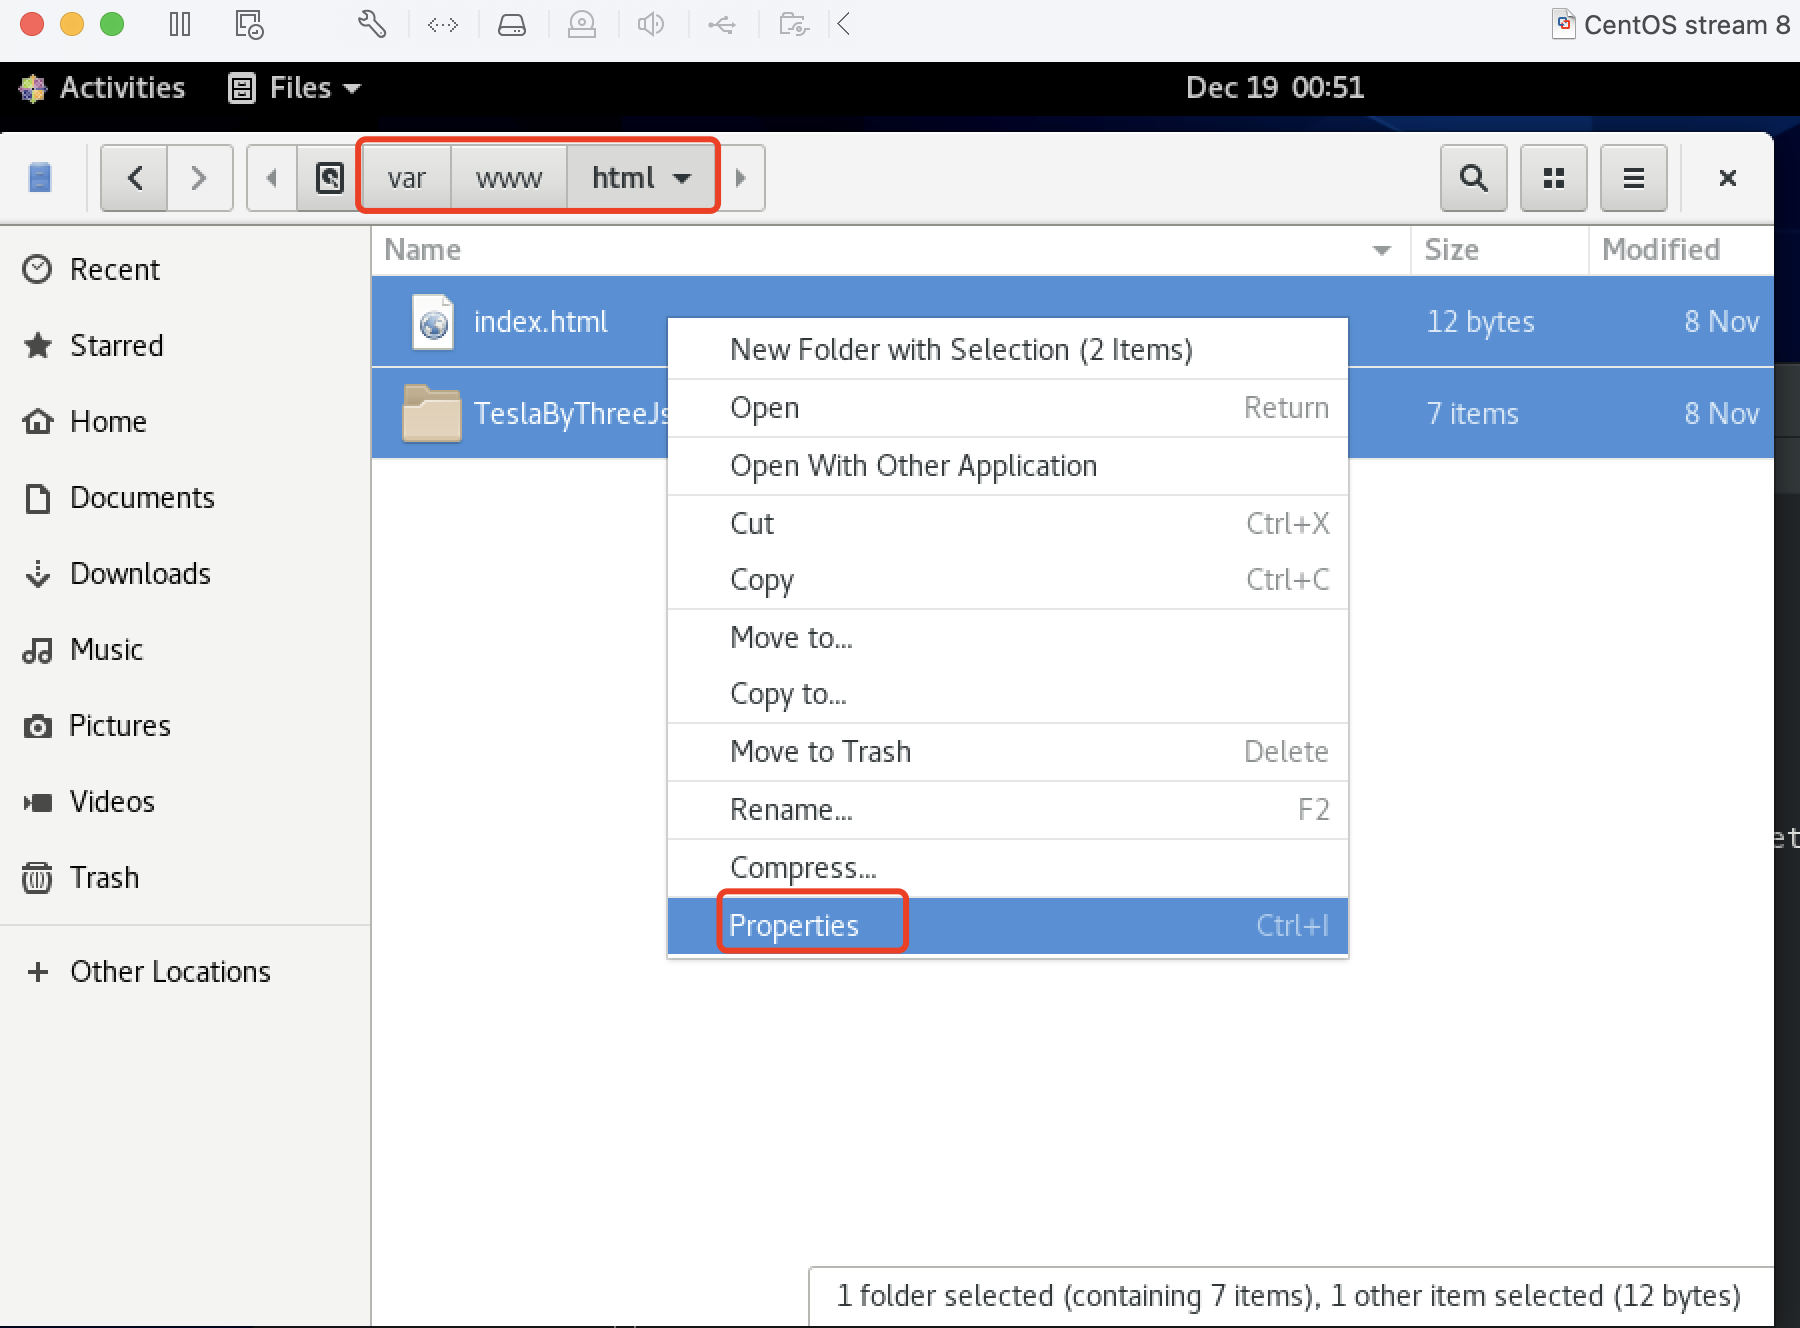1800x1328 pixels.
Task: Click the search magnifier icon in Files
Action: pyautogui.click(x=1473, y=178)
